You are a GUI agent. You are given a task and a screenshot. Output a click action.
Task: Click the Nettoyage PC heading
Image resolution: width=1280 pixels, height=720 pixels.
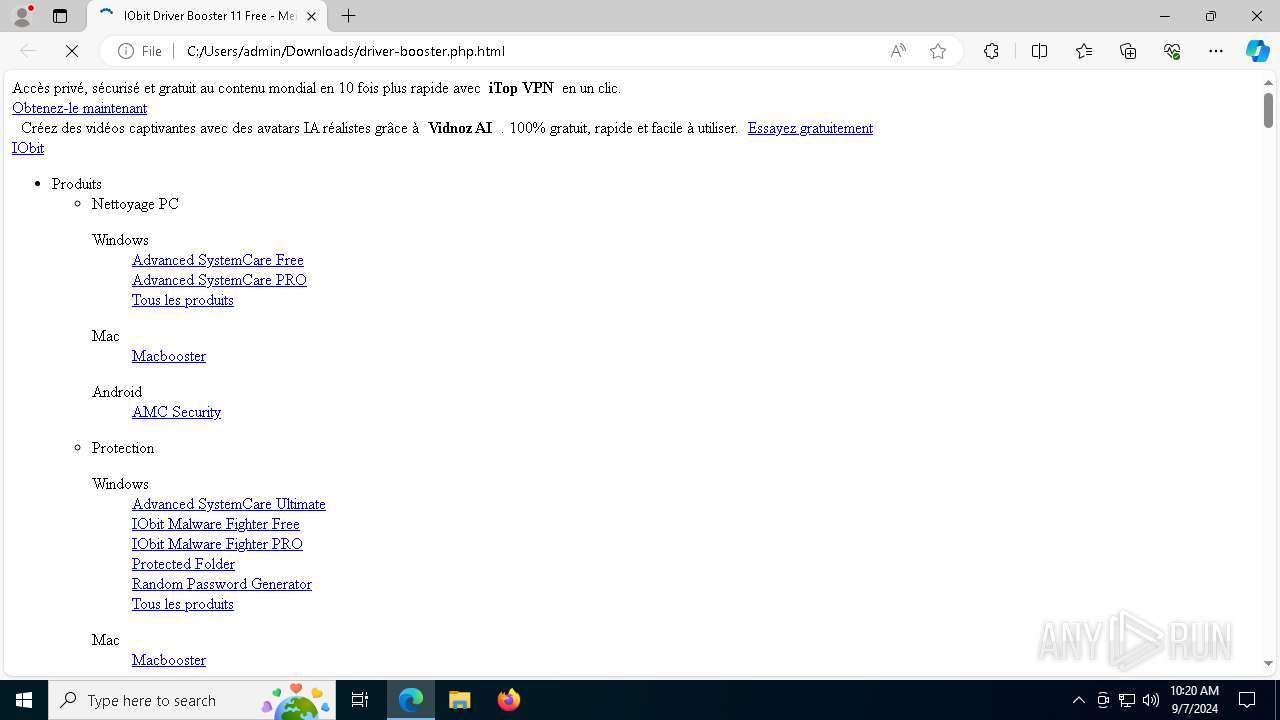tap(135, 204)
